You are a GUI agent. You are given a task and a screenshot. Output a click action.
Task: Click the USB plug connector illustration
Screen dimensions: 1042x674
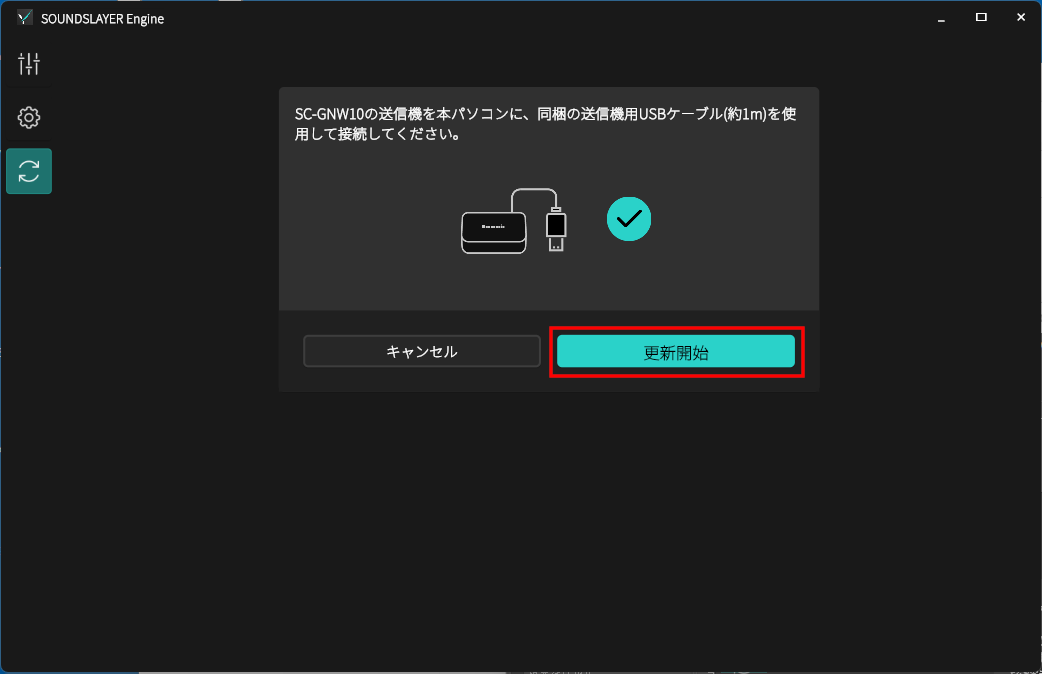[x=556, y=230]
